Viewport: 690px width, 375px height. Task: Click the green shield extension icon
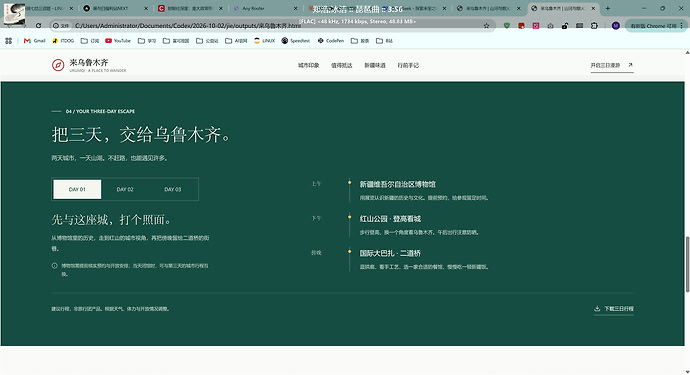coord(507,26)
